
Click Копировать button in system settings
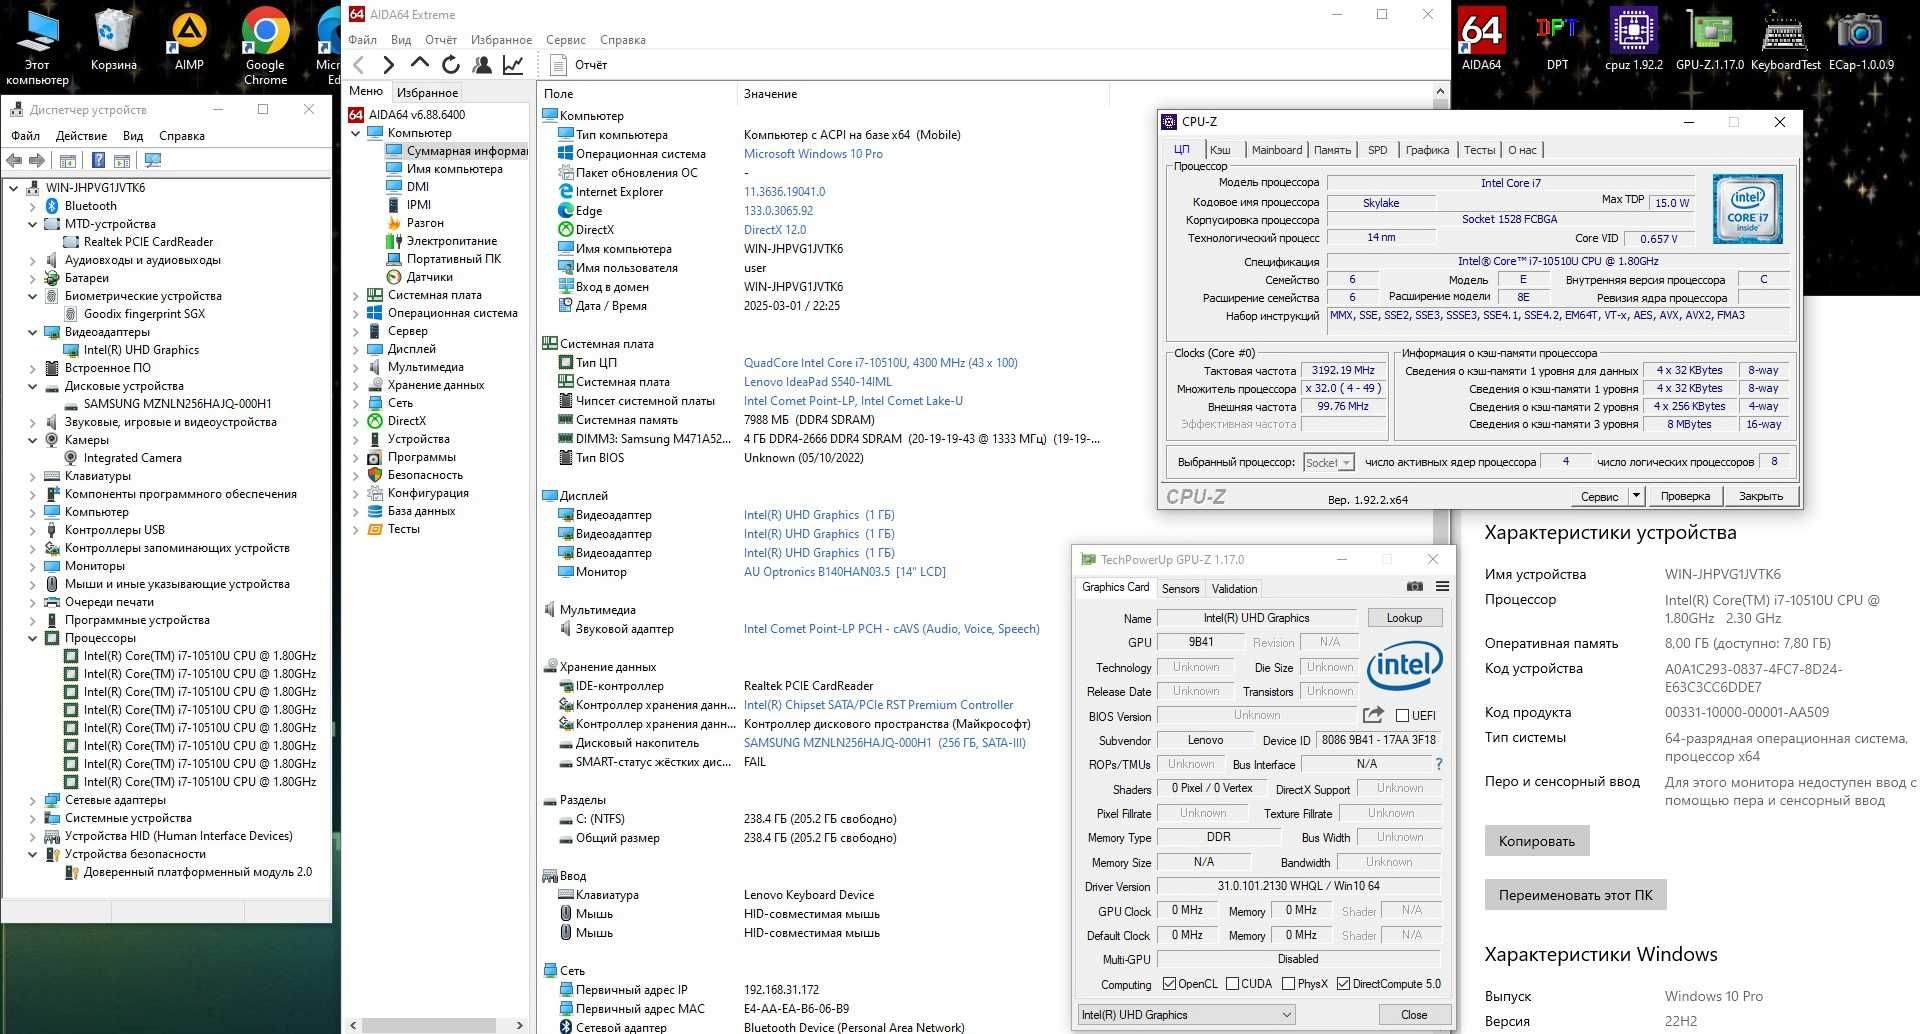tap(1536, 841)
